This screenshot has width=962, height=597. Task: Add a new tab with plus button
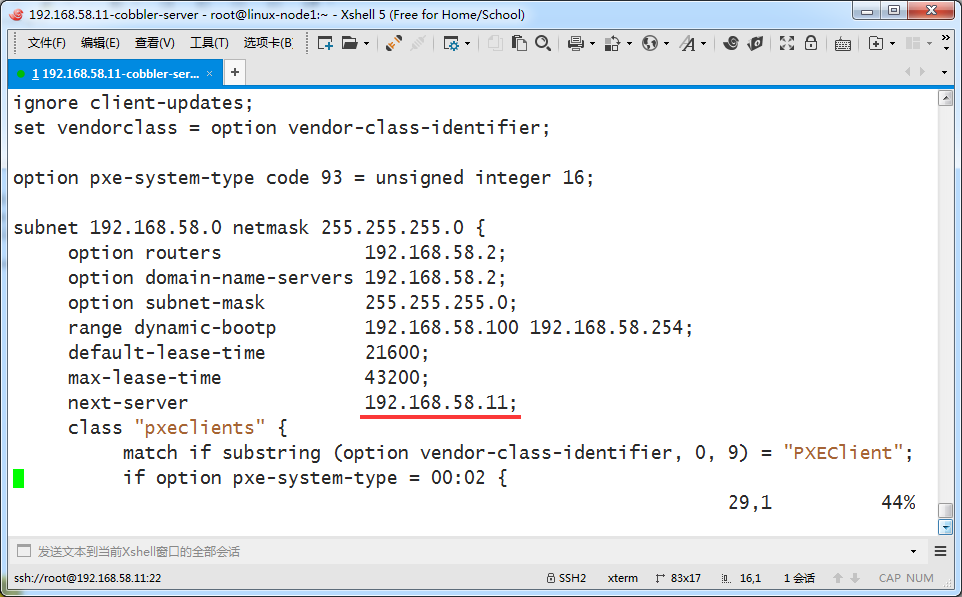(x=235, y=72)
